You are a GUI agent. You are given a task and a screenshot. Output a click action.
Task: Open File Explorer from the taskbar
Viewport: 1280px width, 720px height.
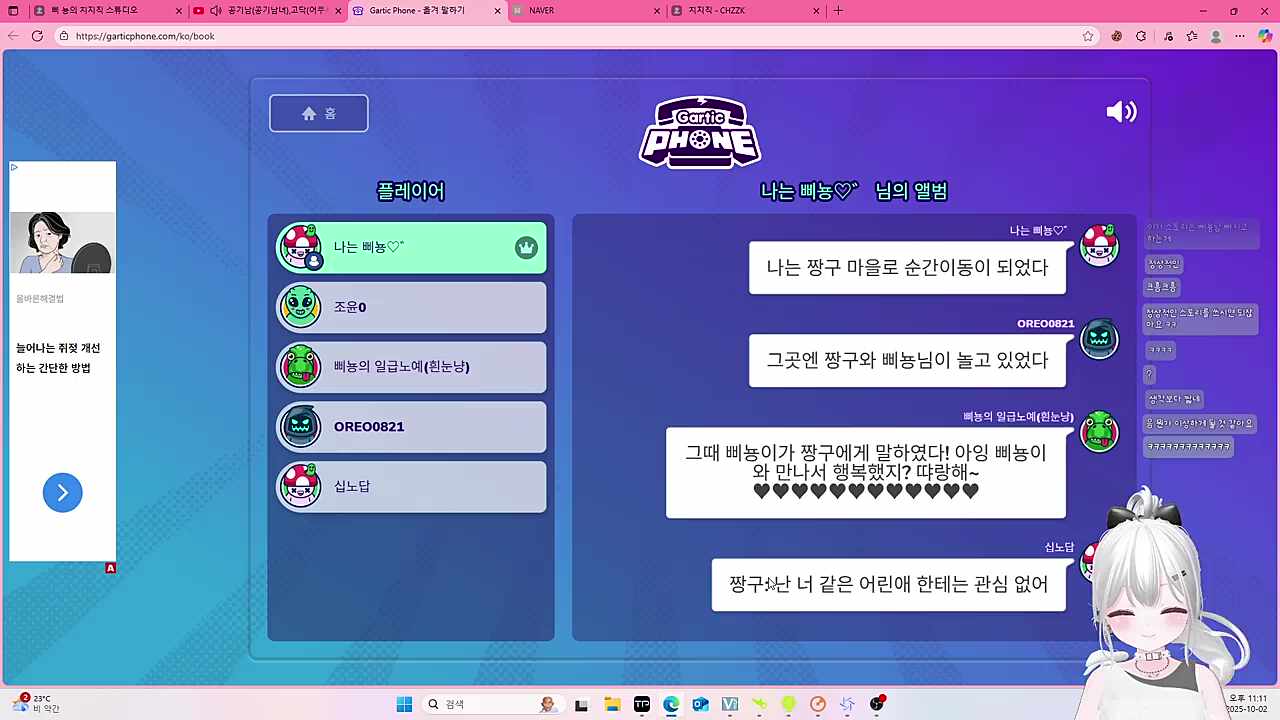tap(612, 704)
